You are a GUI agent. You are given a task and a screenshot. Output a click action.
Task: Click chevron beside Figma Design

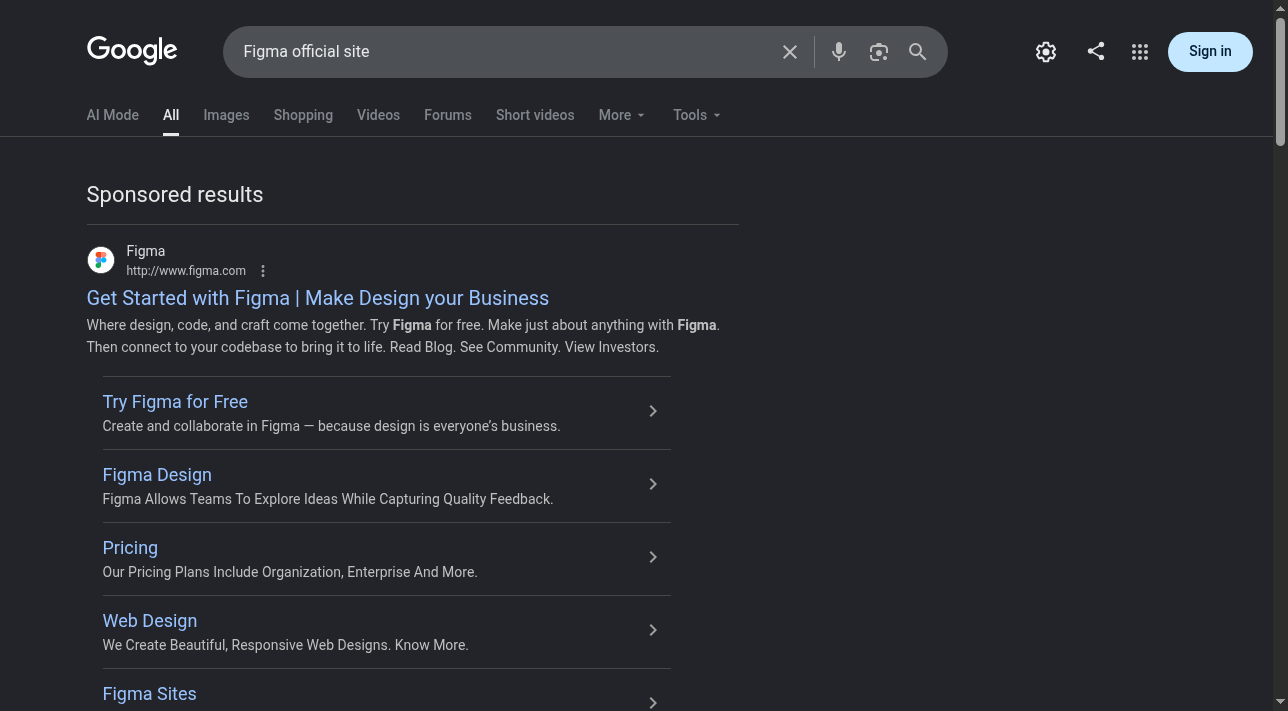click(x=653, y=484)
